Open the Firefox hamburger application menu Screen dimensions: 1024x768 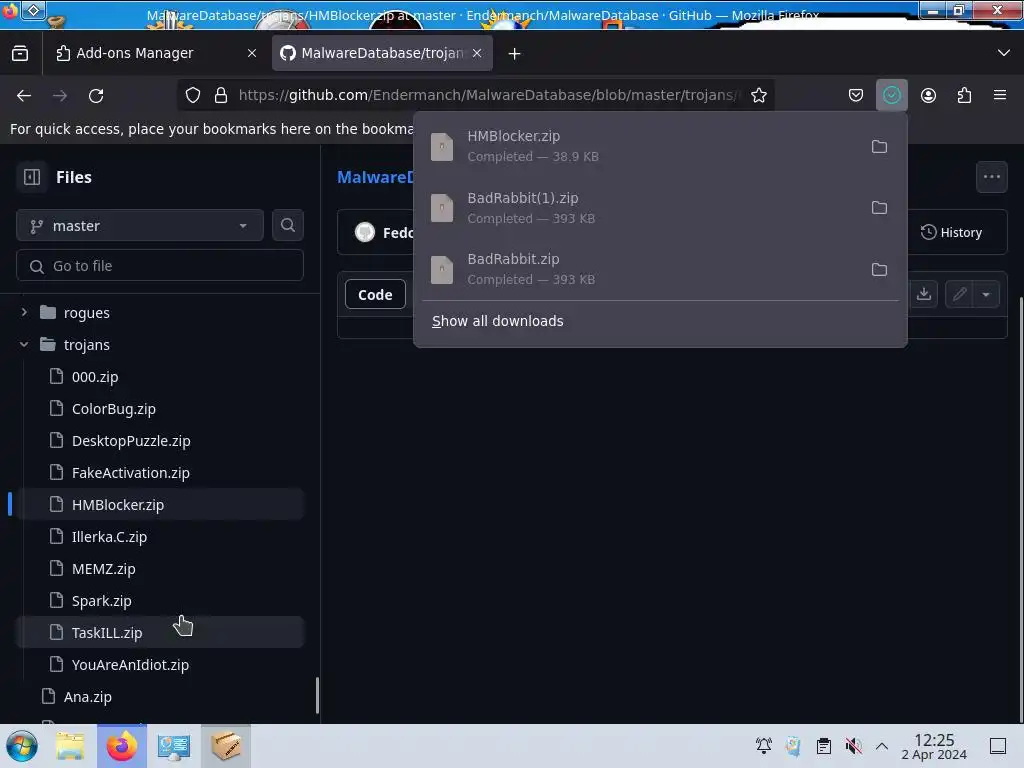point(1000,95)
